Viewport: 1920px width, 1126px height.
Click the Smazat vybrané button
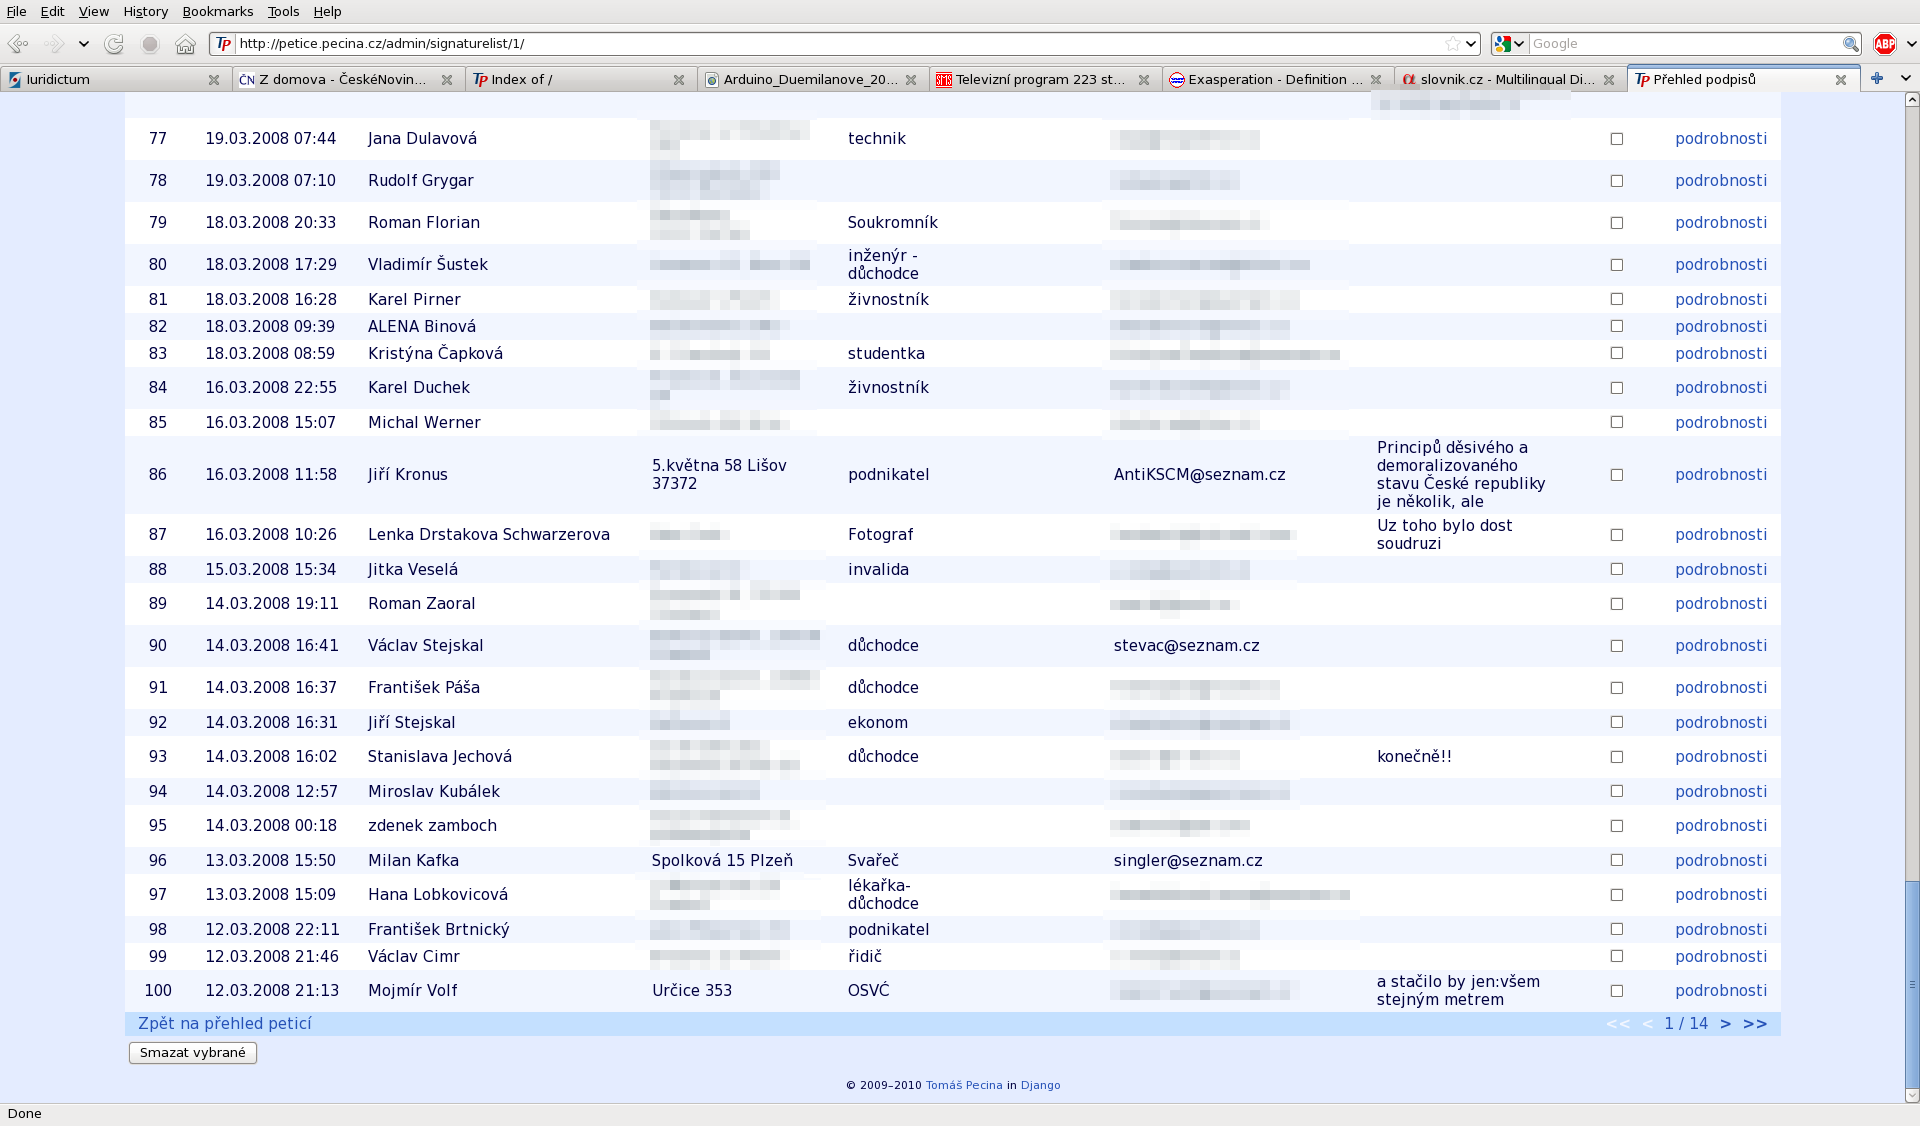193,1053
